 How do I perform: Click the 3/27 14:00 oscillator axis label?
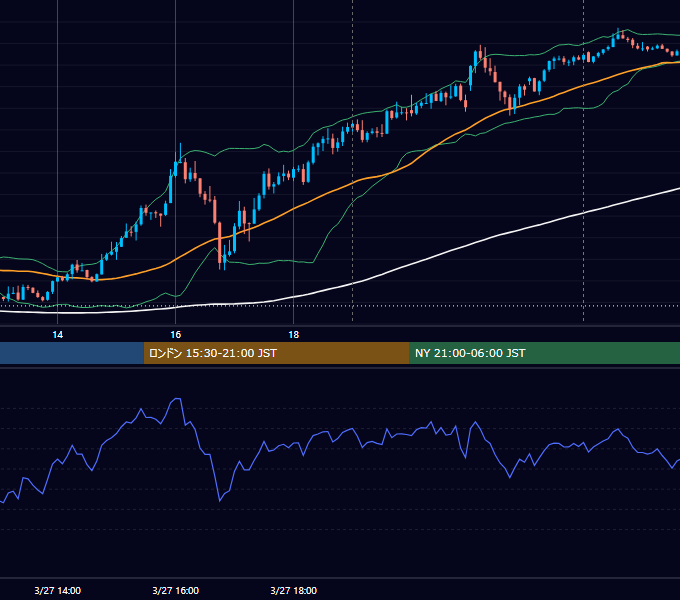point(57,590)
